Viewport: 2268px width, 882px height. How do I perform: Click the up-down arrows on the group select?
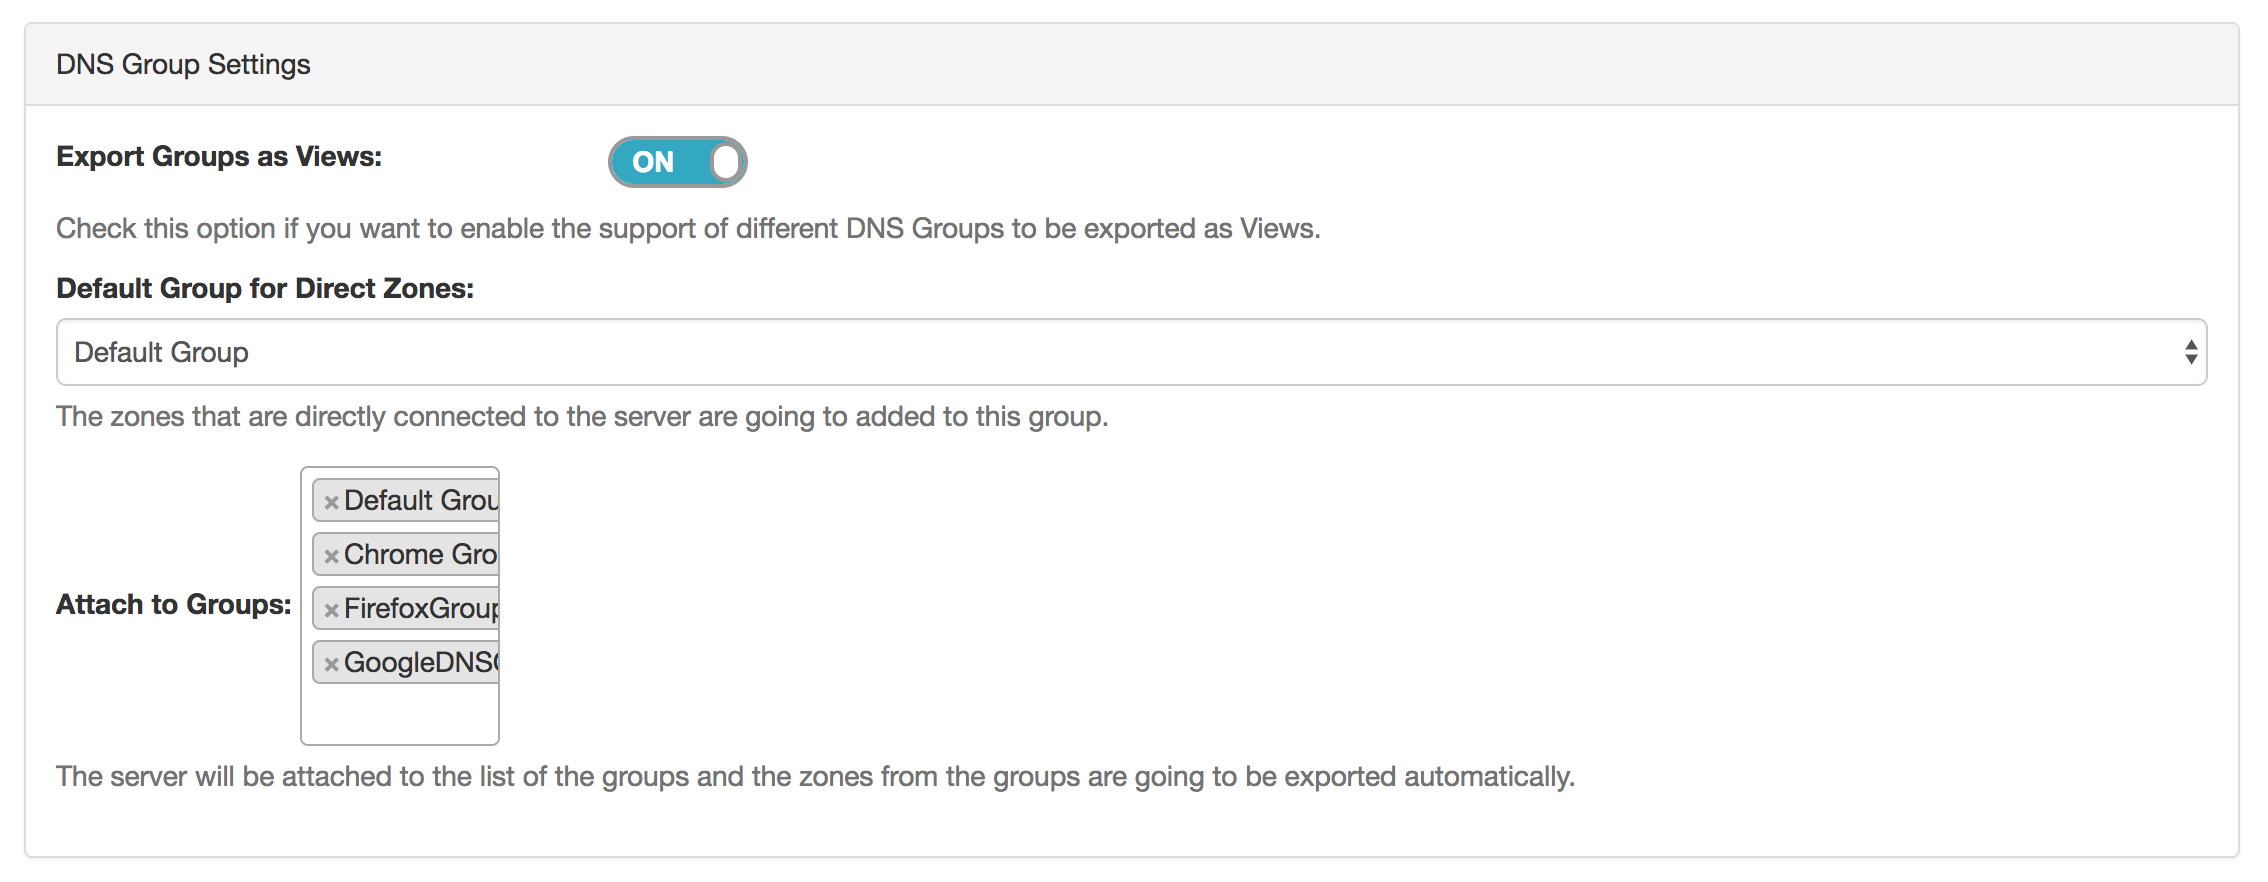click(2190, 352)
